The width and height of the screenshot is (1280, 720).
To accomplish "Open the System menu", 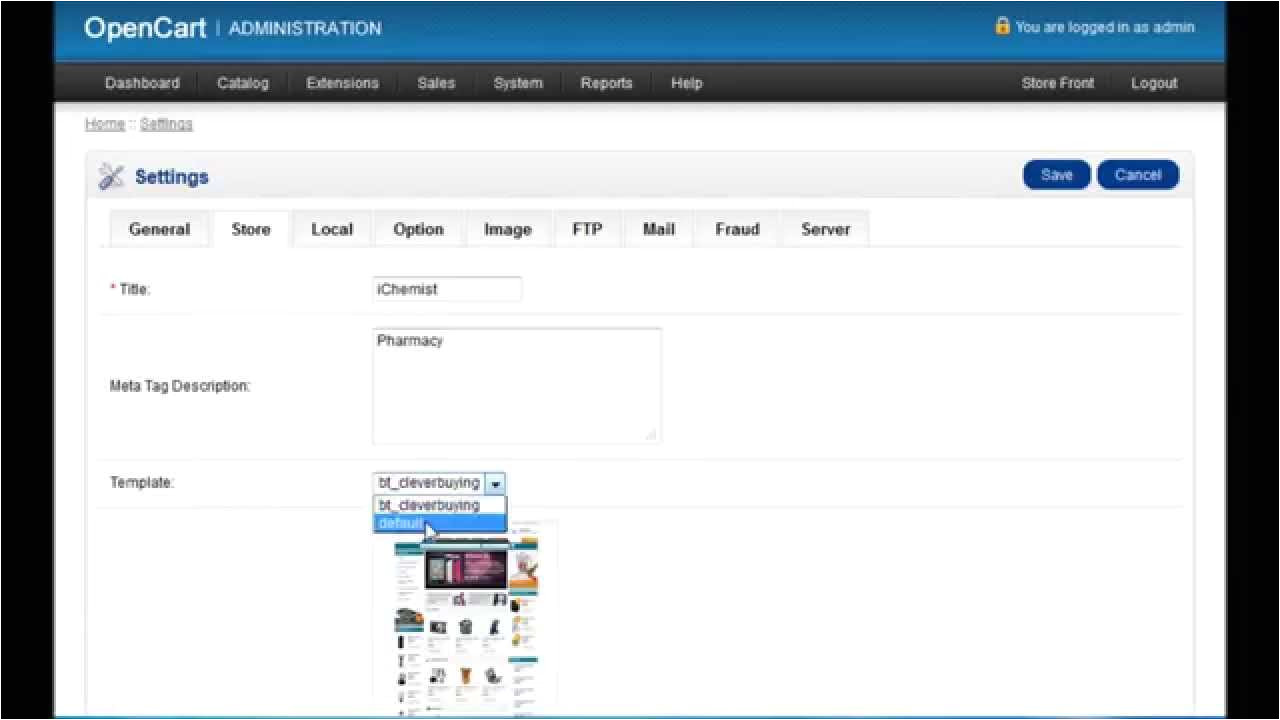I will [x=518, y=83].
